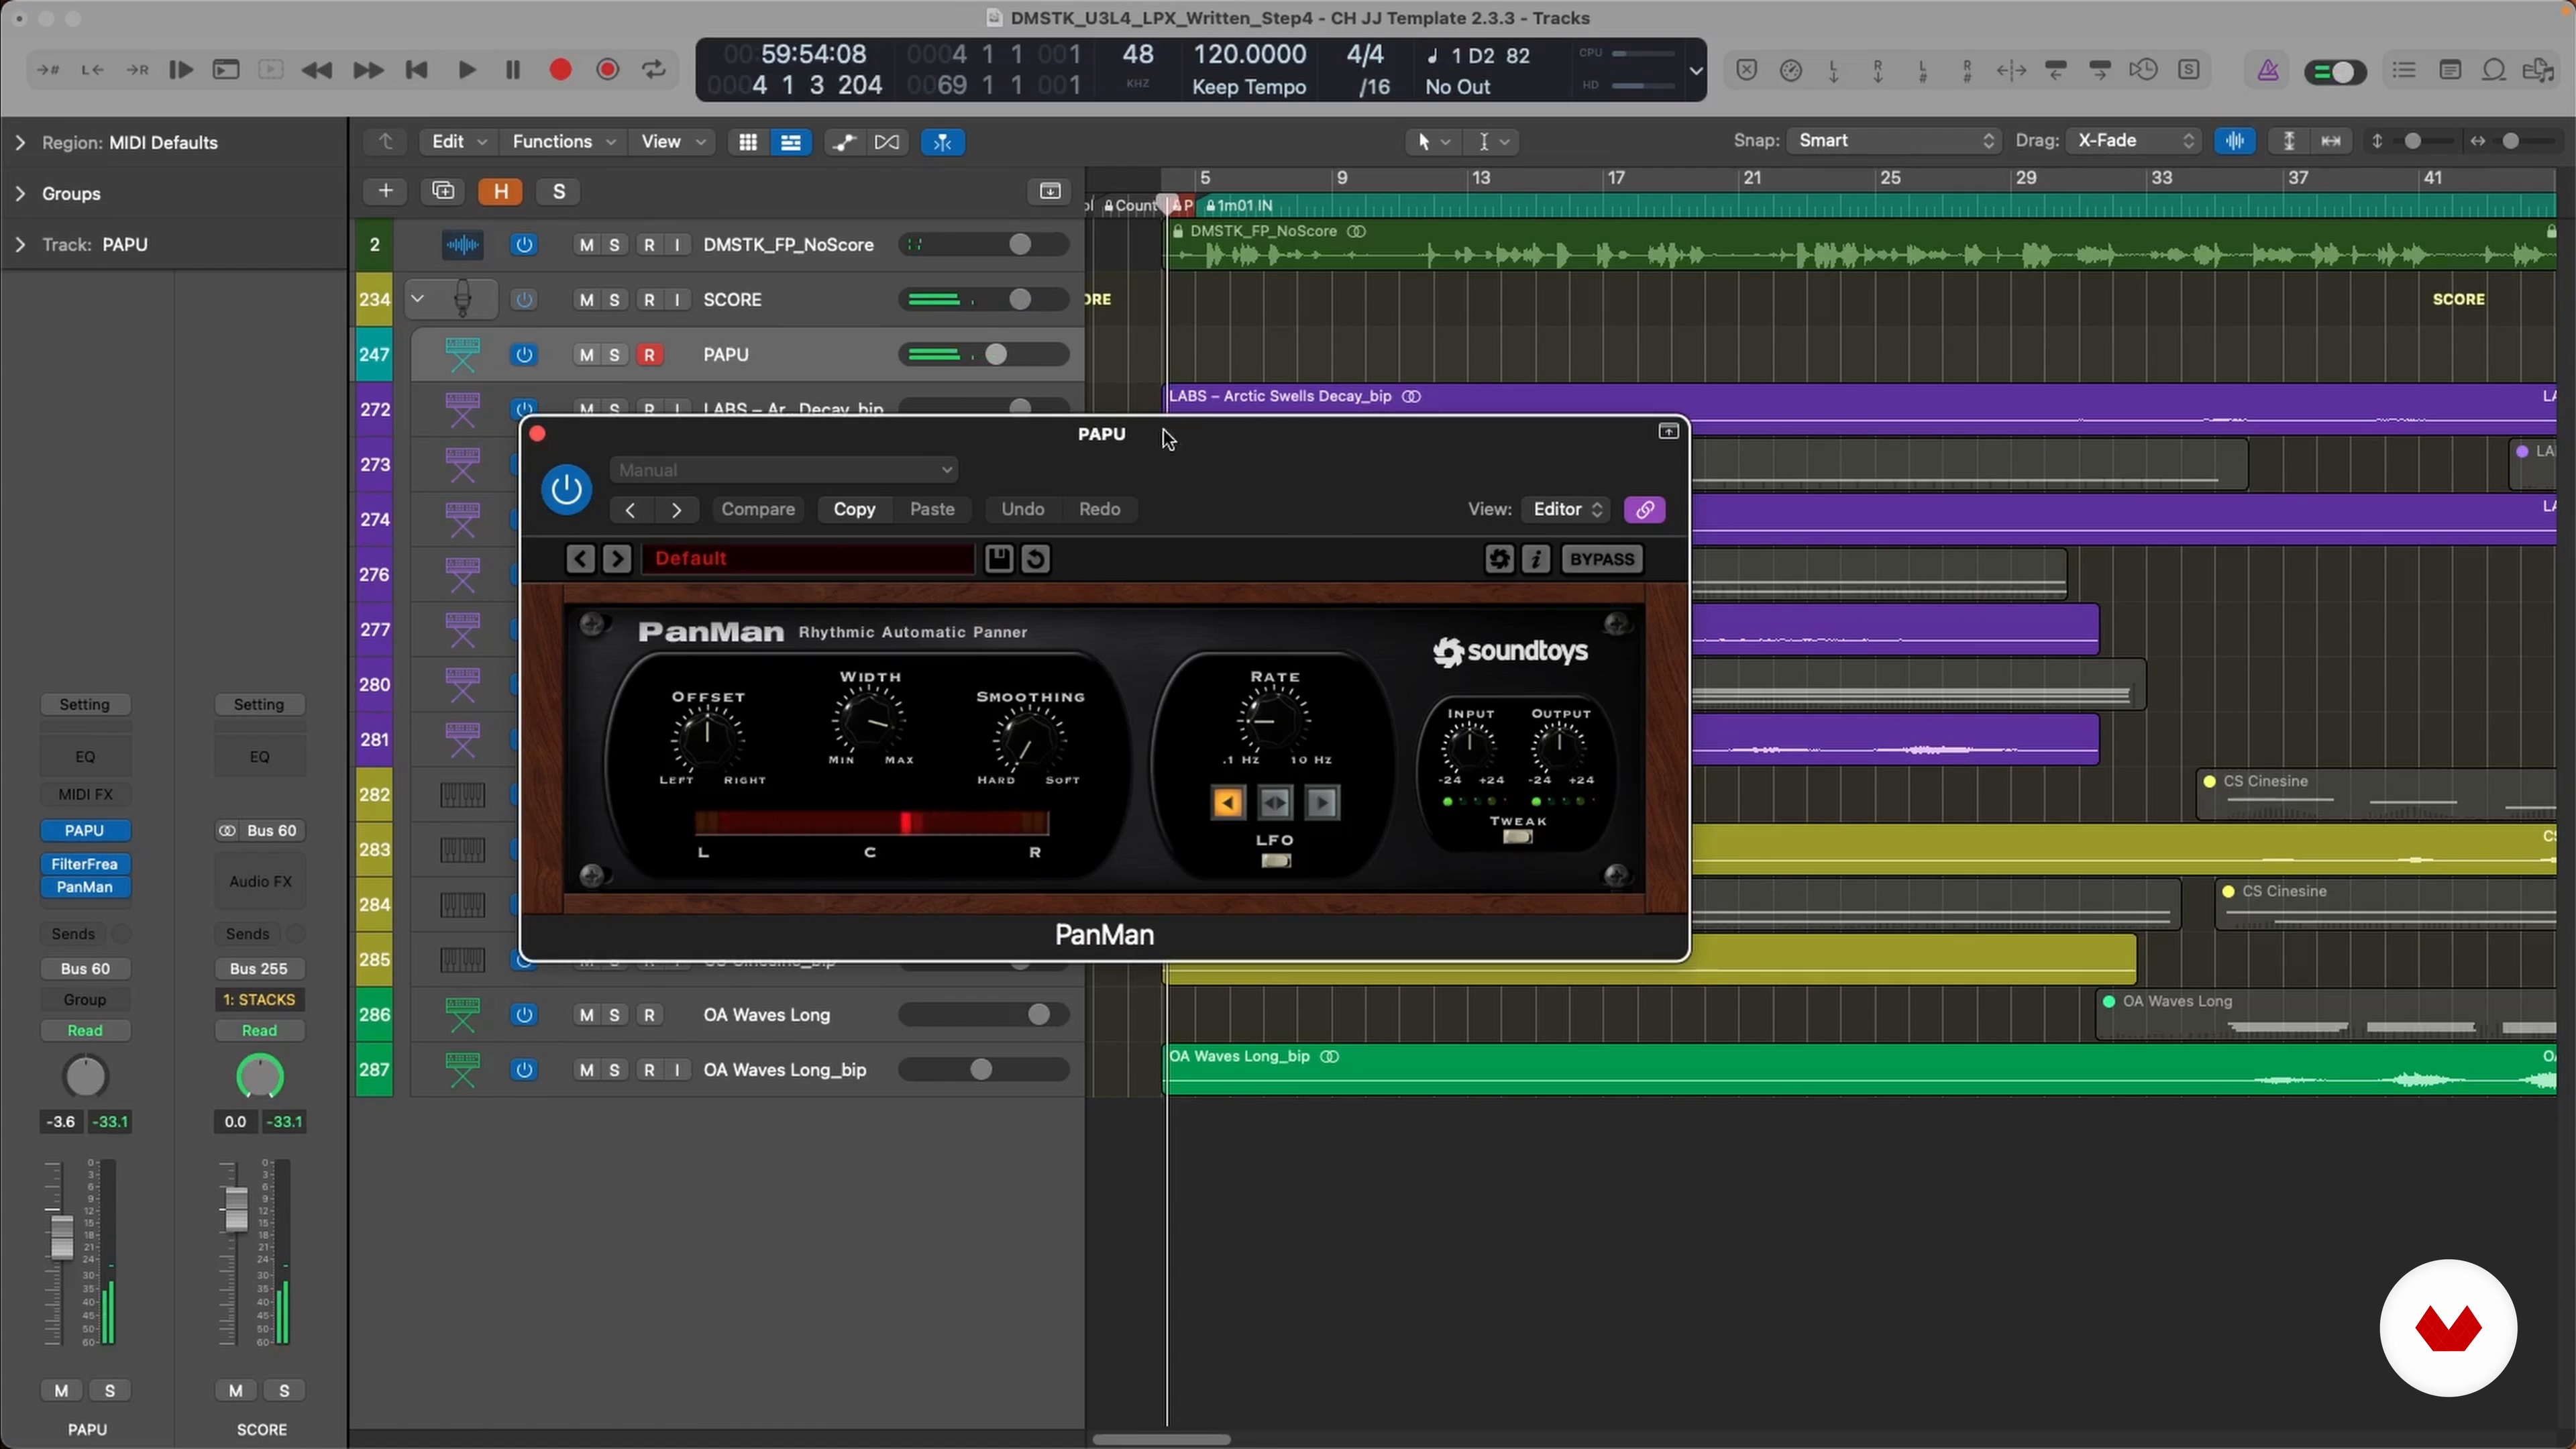
Task: Toggle the PanMan plugin power button
Action: (x=566, y=489)
